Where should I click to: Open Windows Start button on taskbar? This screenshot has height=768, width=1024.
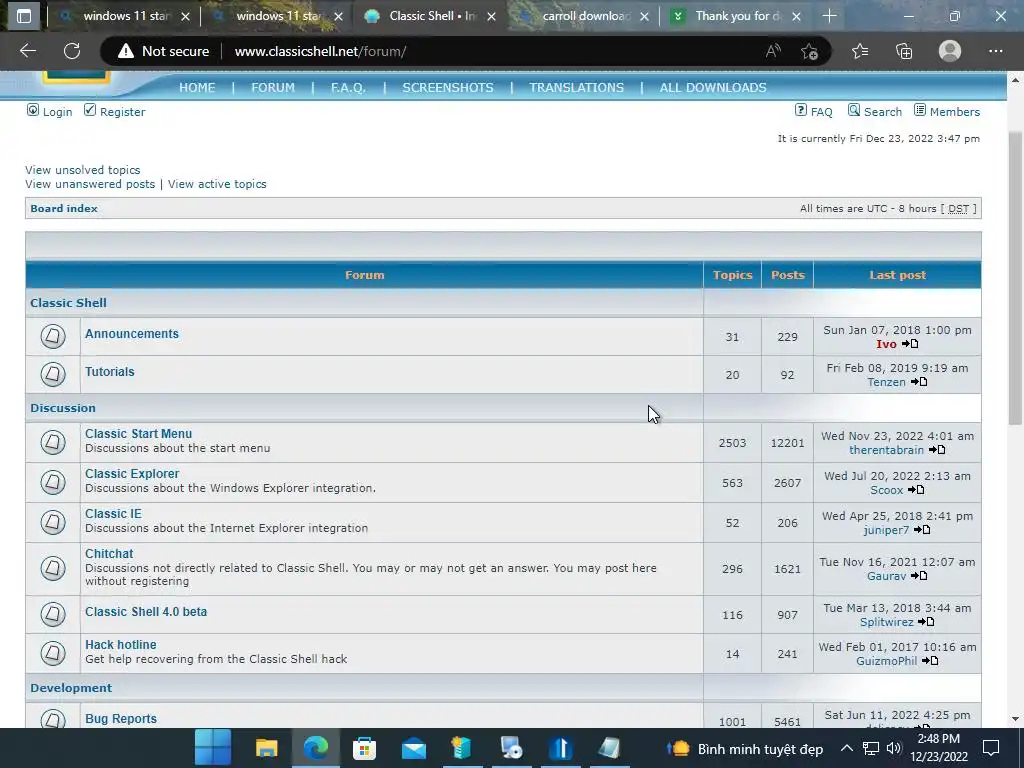click(213, 748)
